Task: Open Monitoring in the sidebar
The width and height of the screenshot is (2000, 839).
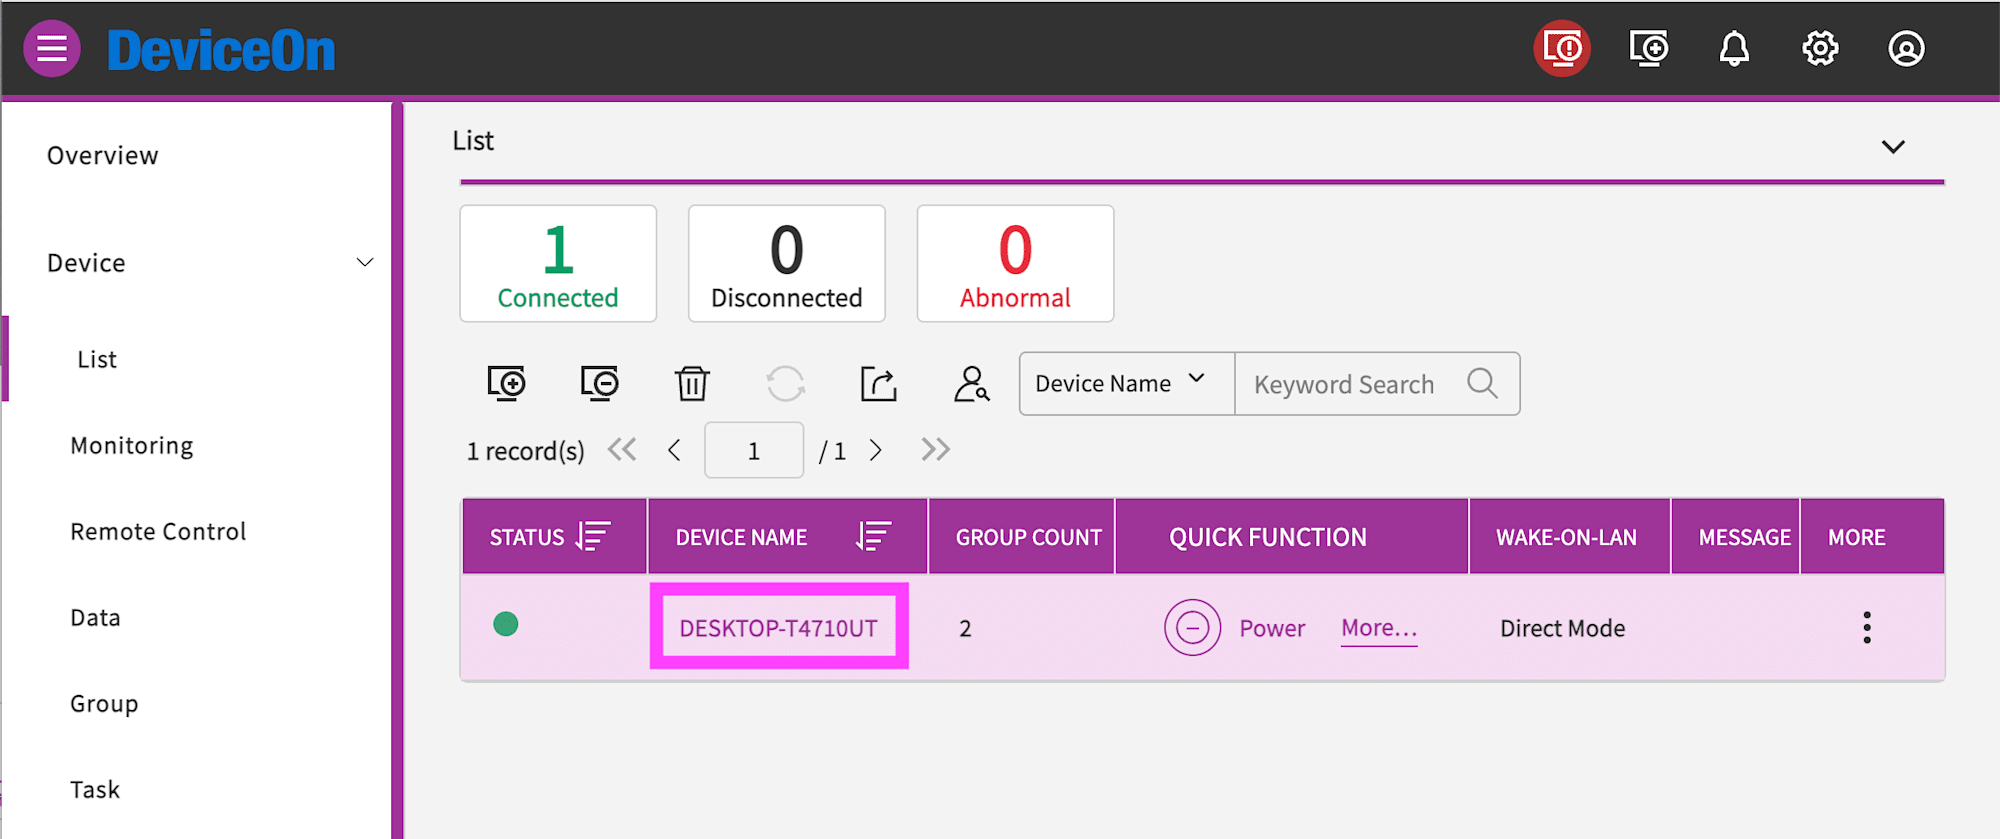Action: (132, 446)
